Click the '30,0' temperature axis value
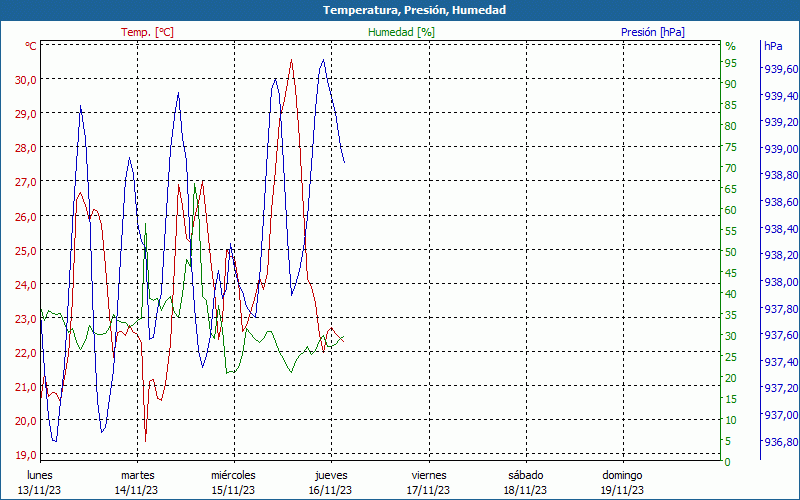The image size is (800, 500). 26,80
